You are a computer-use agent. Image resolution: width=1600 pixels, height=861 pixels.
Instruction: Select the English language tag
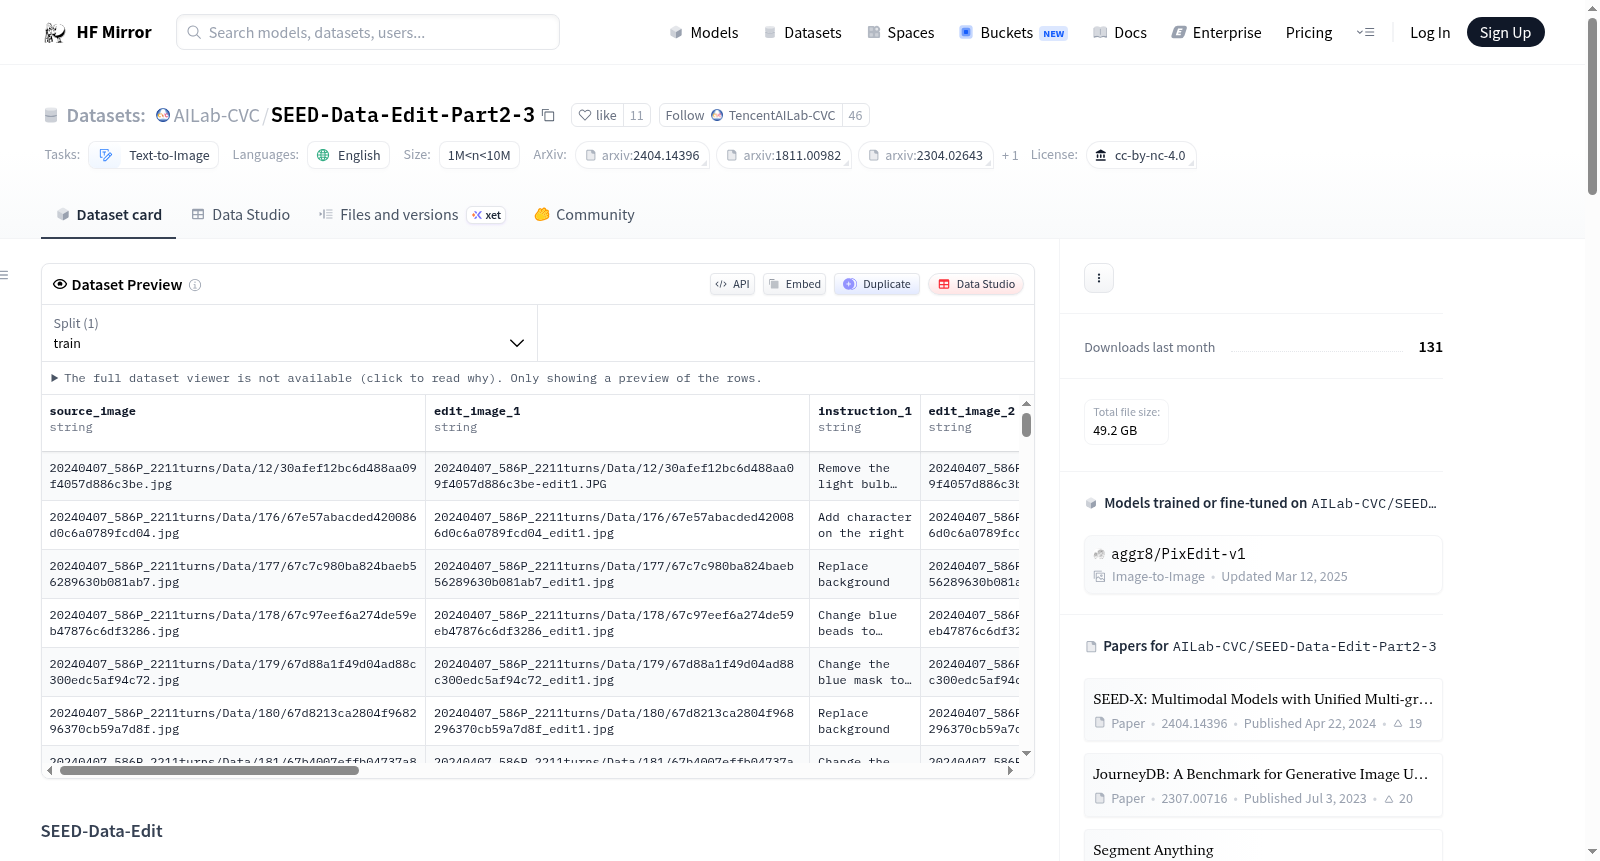pyautogui.click(x=349, y=155)
